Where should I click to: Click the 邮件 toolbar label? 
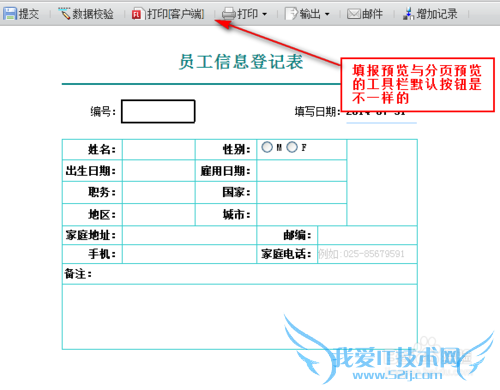coord(372,14)
